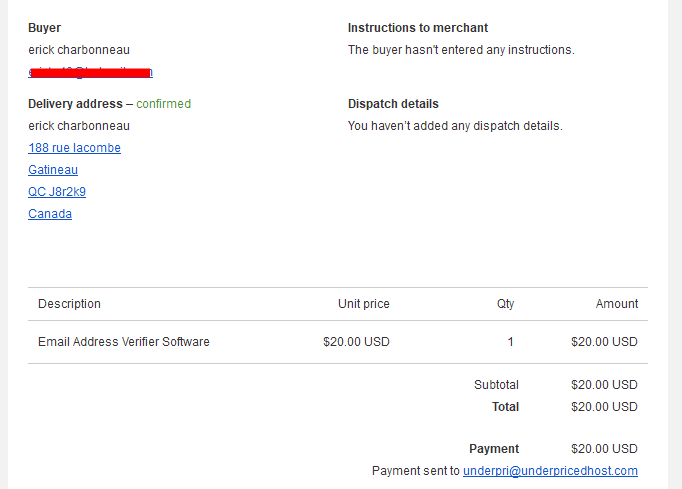Click the 188 rue lacombe address link
This screenshot has height=489, width=682.
(x=74, y=148)
